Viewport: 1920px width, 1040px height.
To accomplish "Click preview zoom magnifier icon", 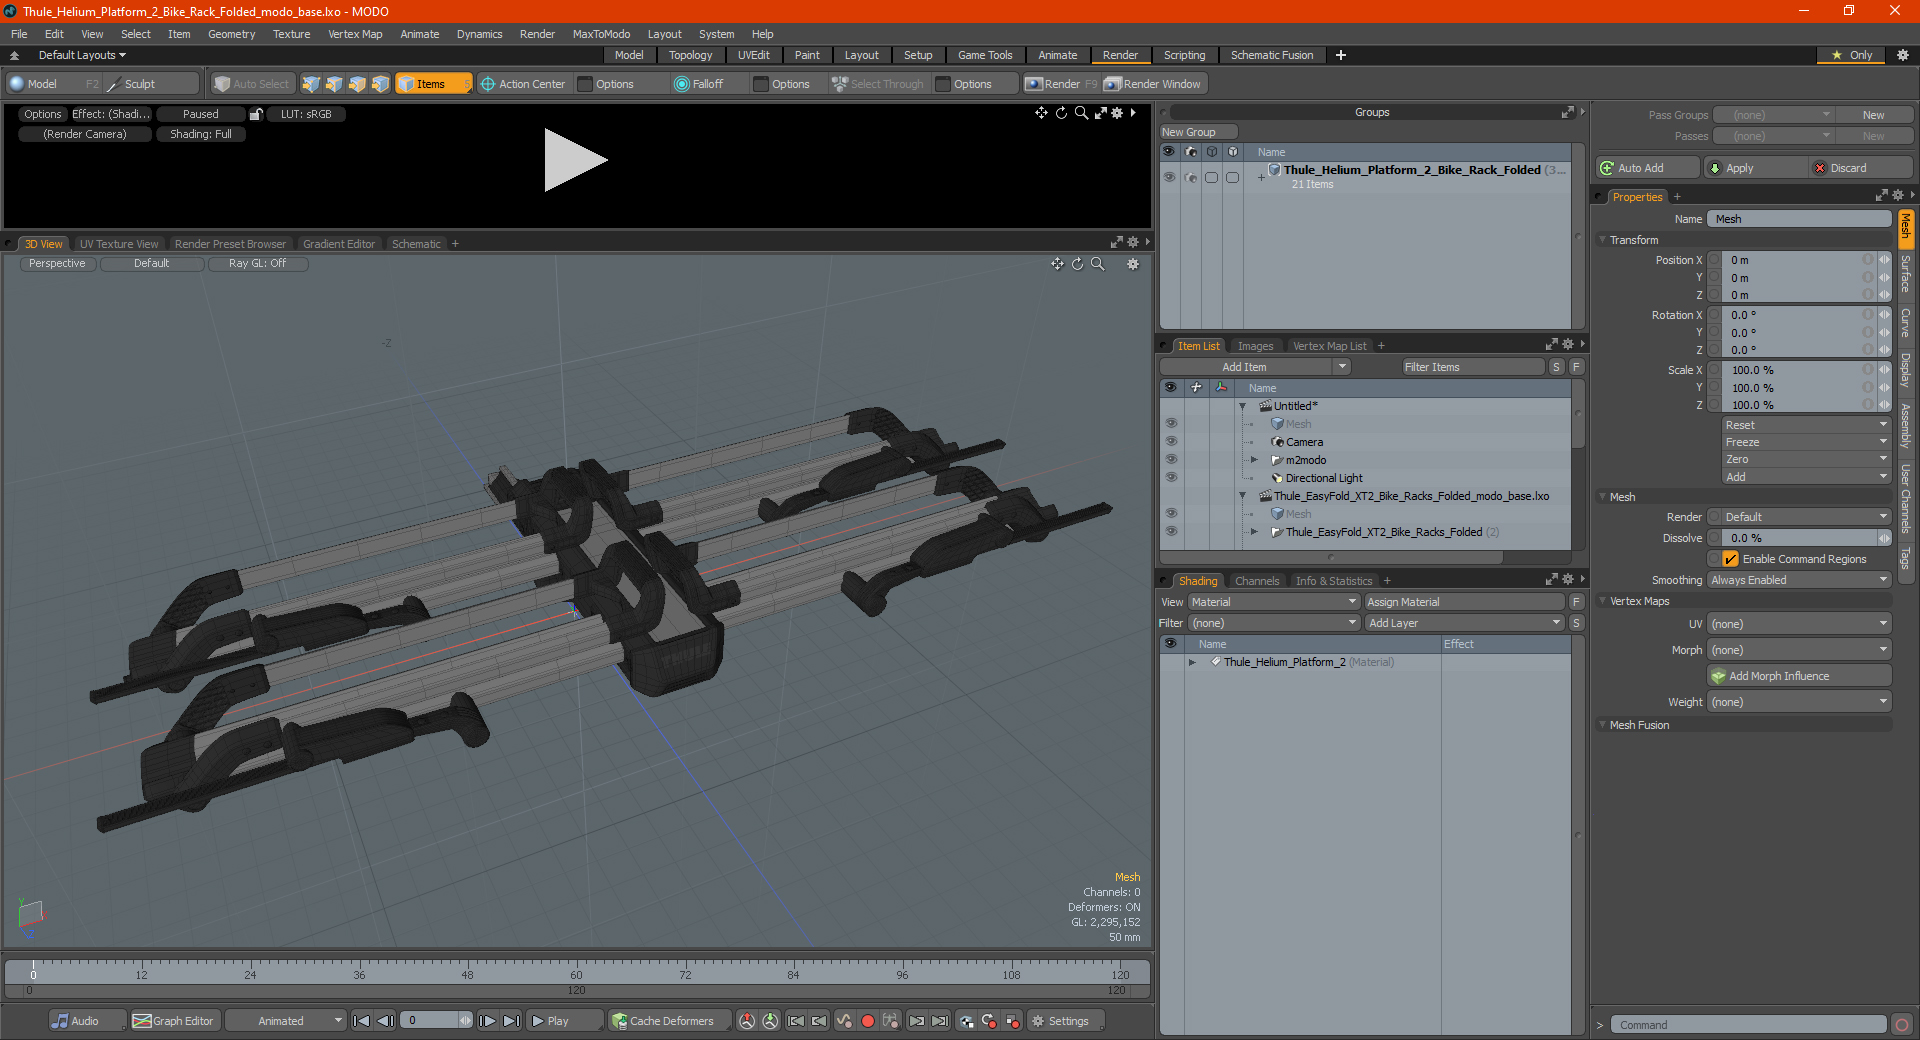I will [1081, 113].
